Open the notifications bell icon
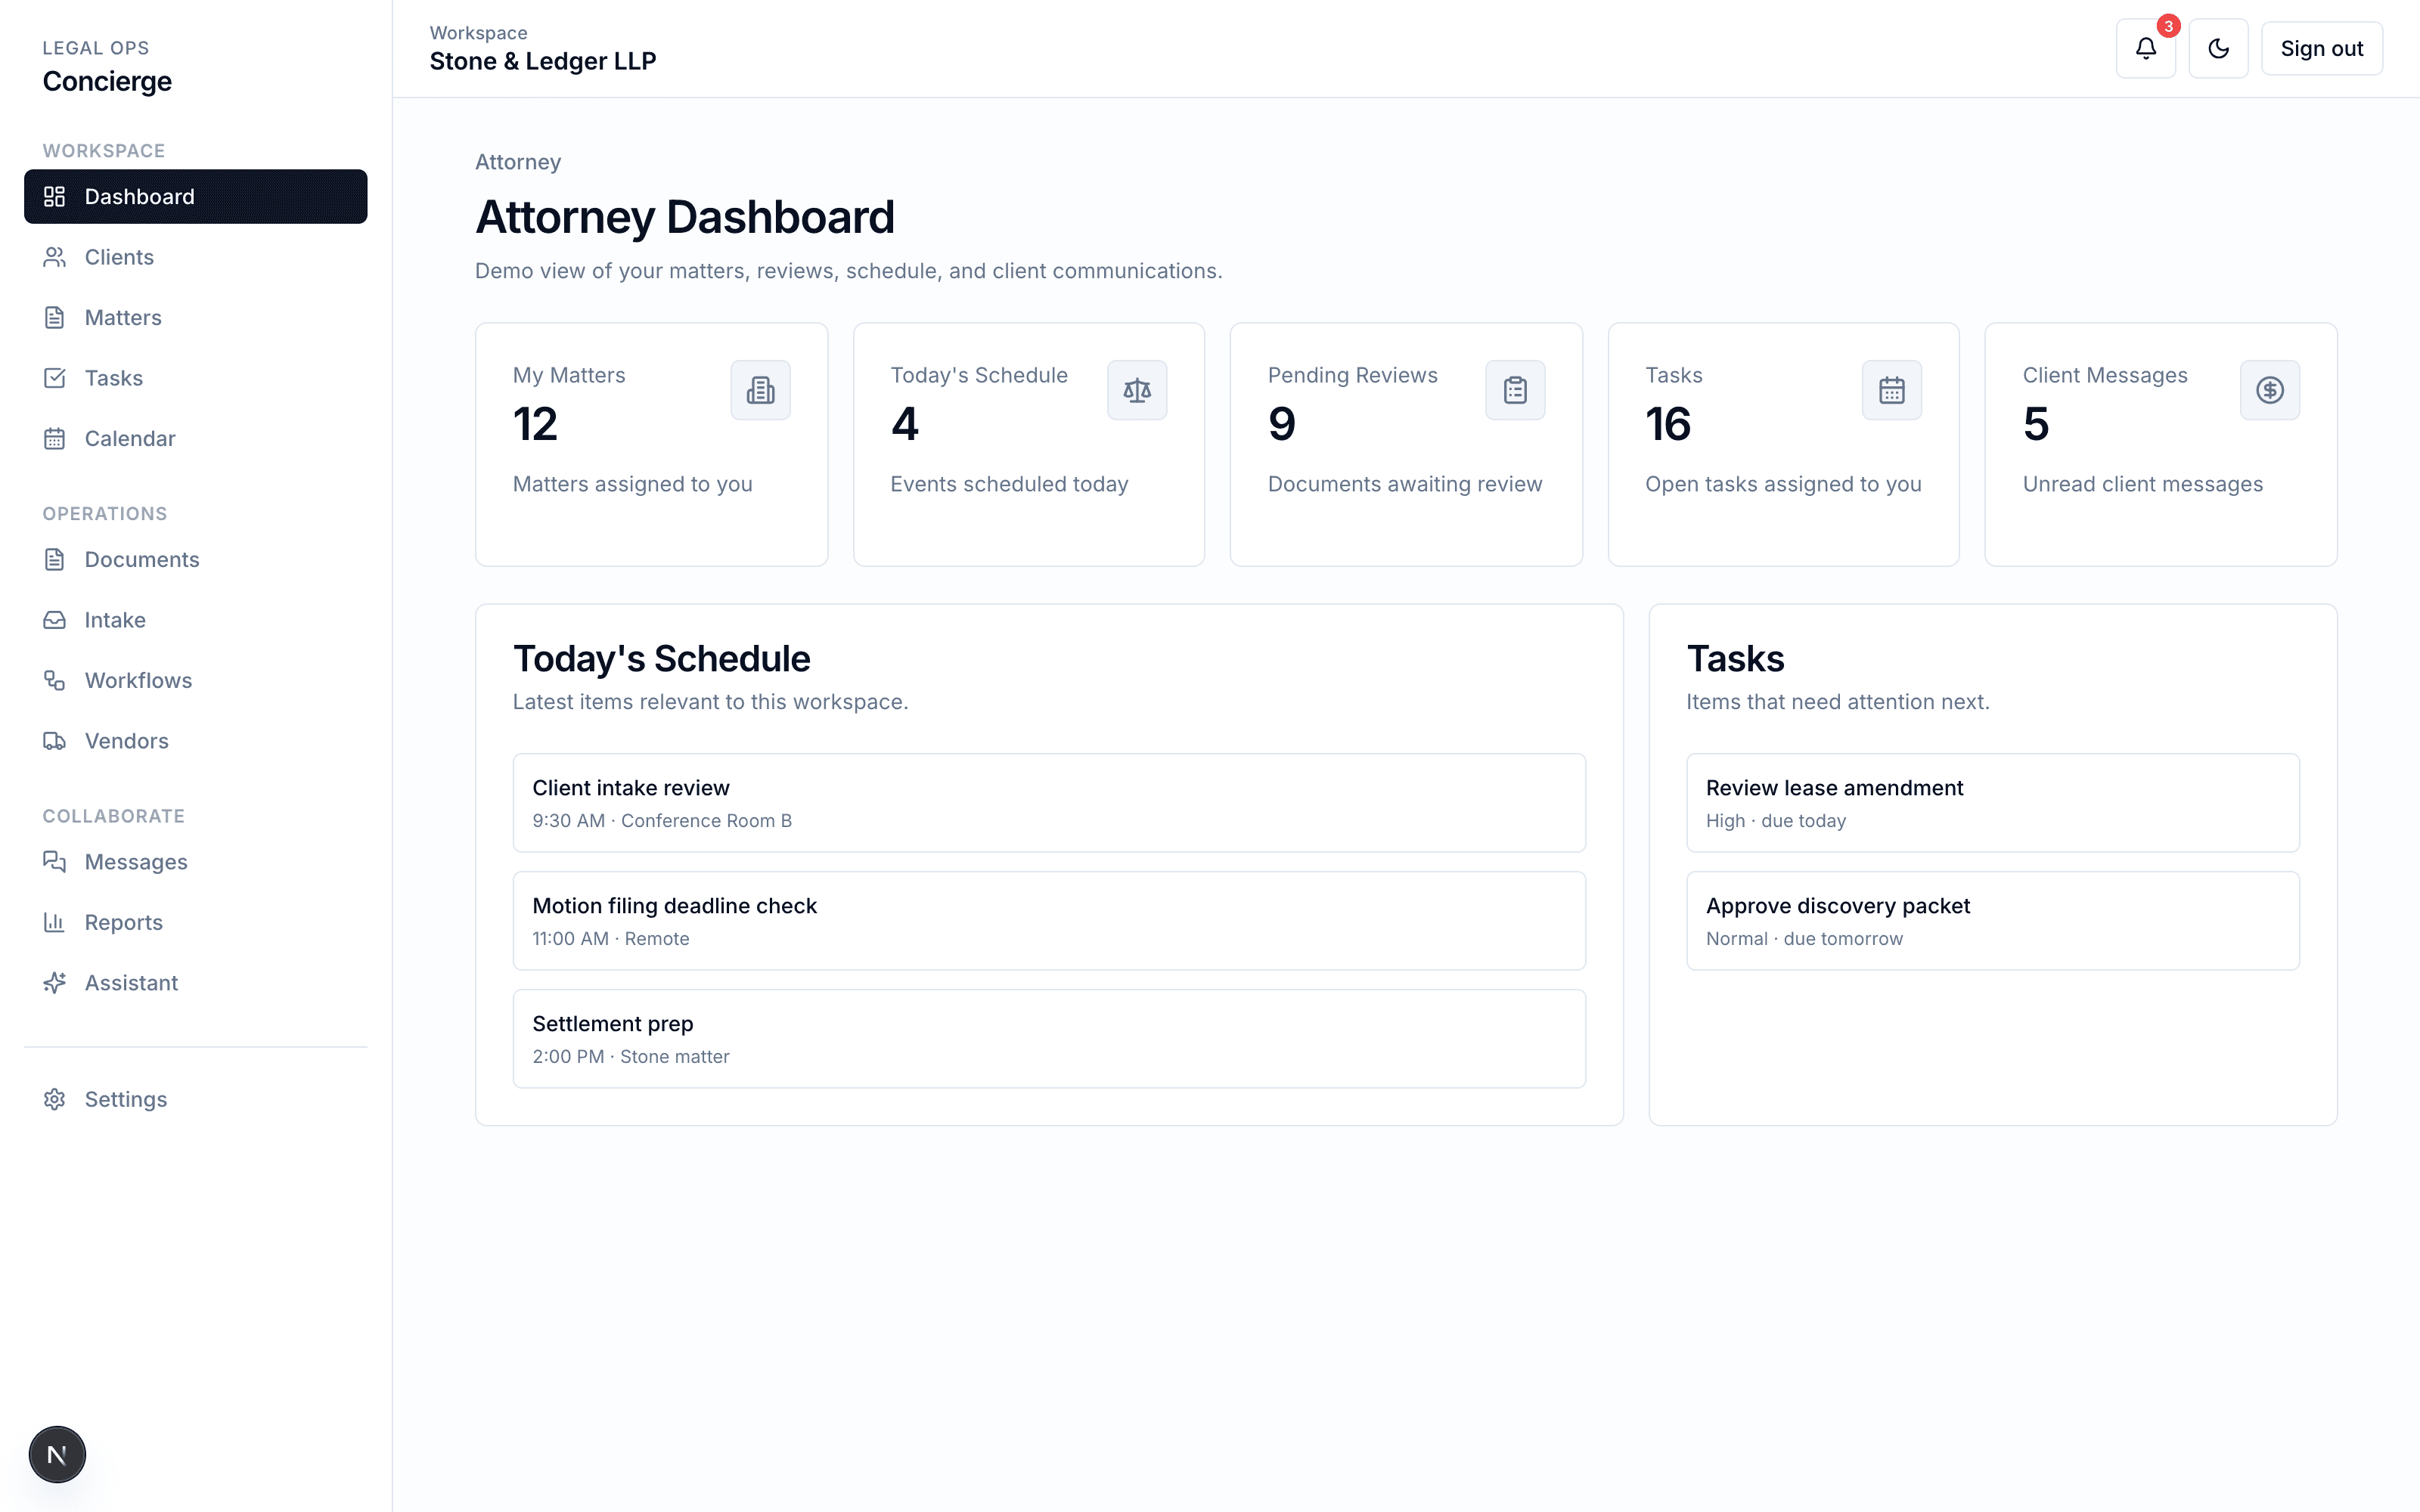 pos(2145,48)
